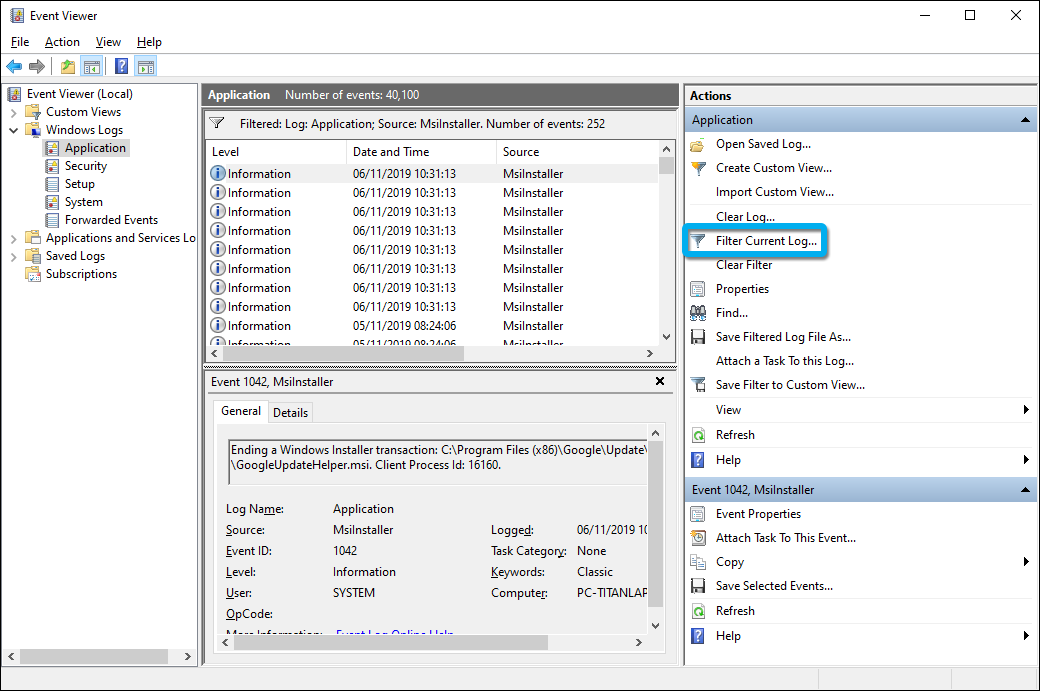Click the Date and Time column header
The image size is (1040, 691).
tap(391, 152)
